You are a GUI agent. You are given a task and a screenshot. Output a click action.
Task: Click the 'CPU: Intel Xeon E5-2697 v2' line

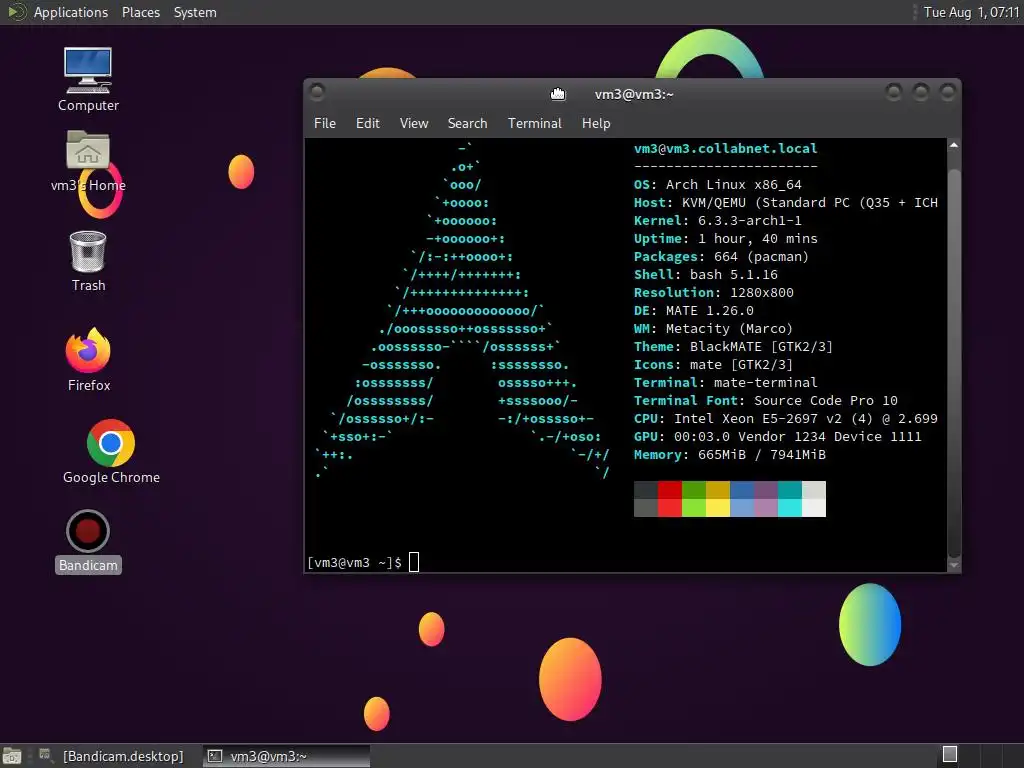[x=786, y=419]
